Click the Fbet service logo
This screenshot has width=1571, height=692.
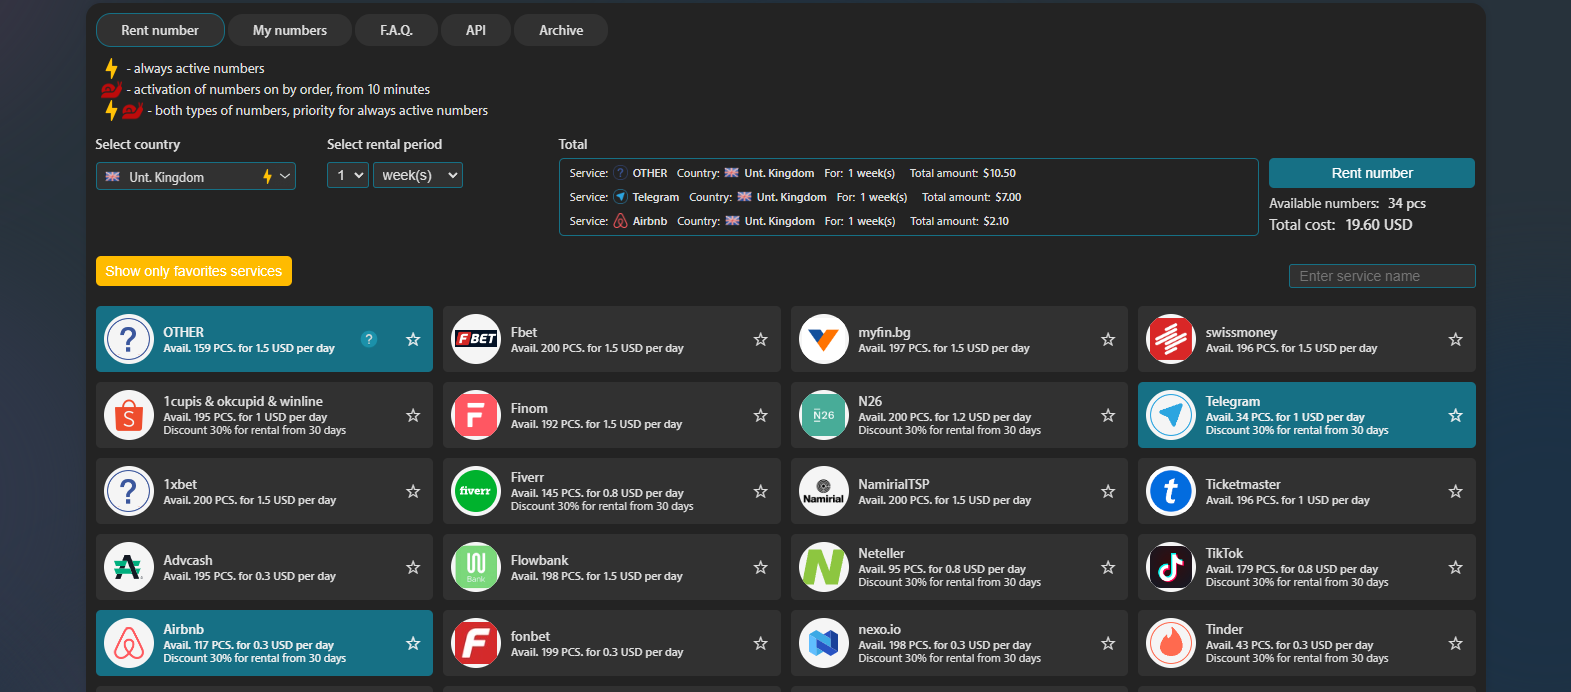point(476,339)
